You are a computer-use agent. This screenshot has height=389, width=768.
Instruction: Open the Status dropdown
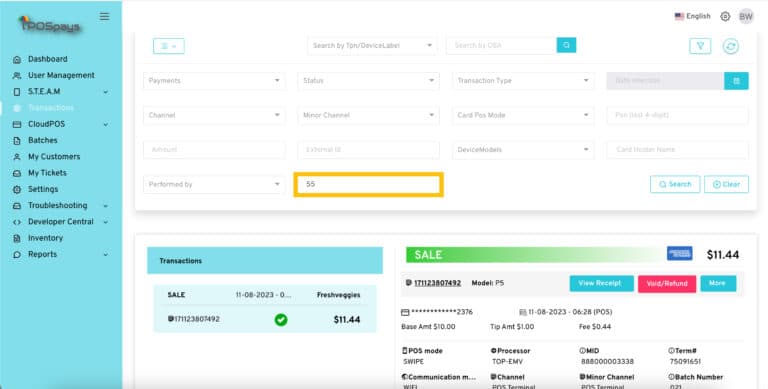(368, 81)
